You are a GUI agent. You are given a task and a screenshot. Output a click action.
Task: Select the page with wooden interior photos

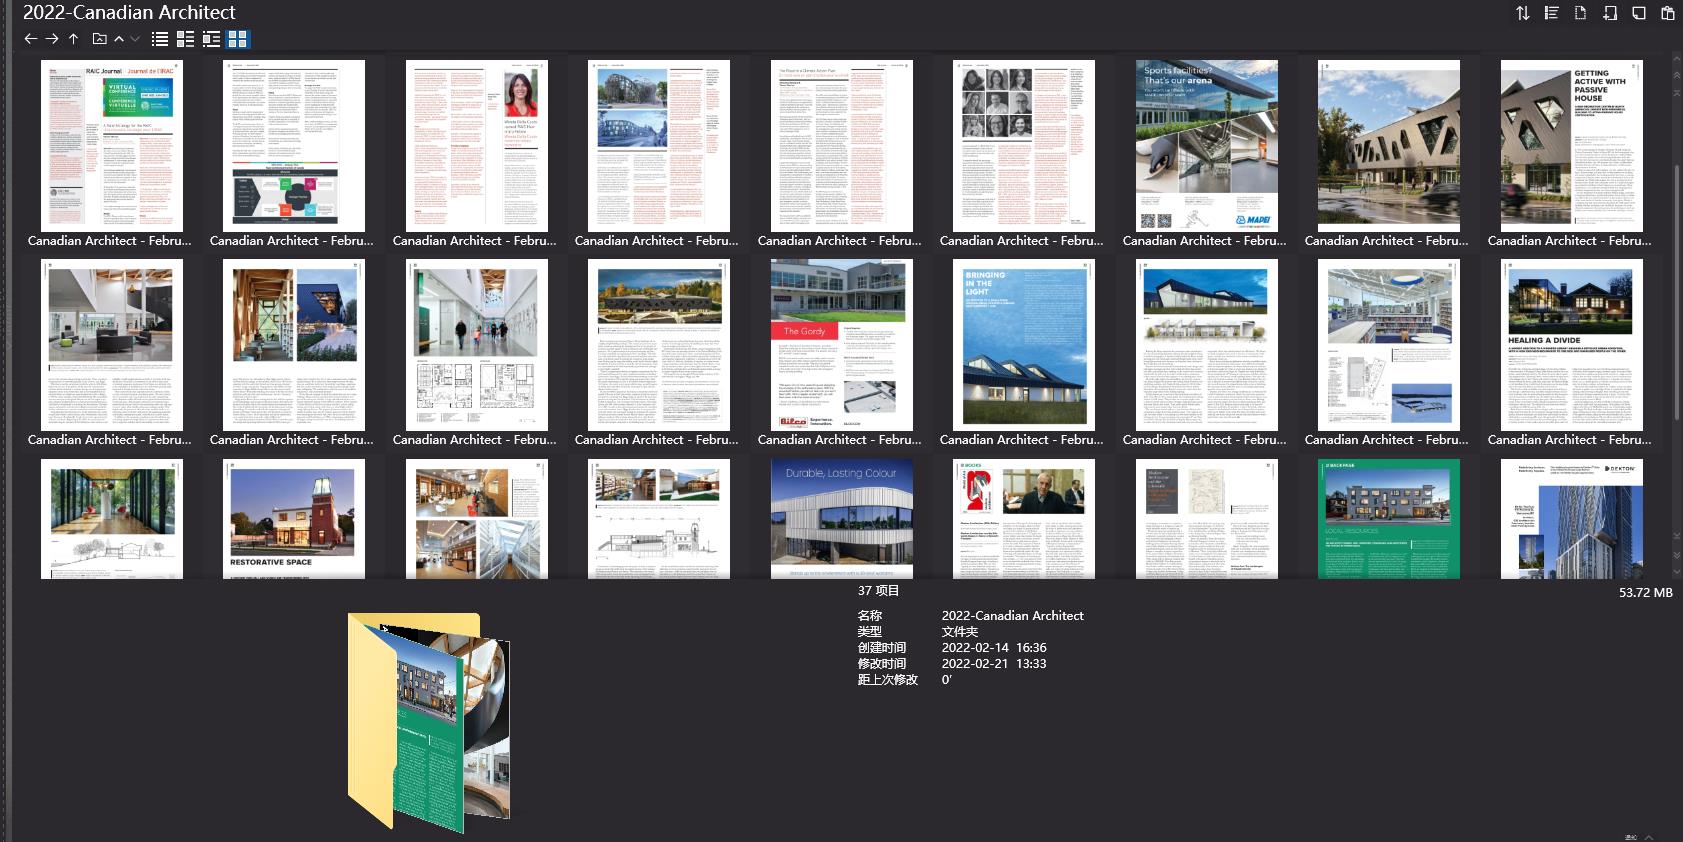tap(293, 345)
